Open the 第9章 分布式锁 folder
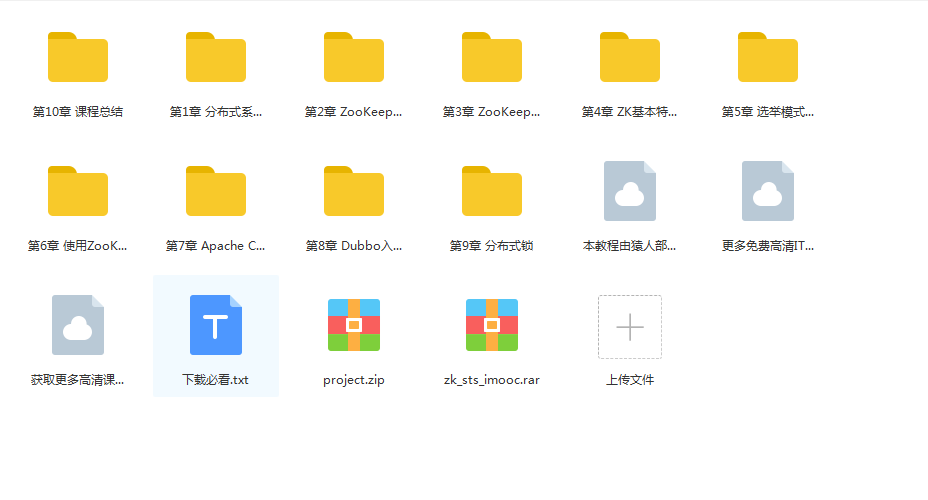Viewport: 928px width, 500px height. tap(492, 192)
